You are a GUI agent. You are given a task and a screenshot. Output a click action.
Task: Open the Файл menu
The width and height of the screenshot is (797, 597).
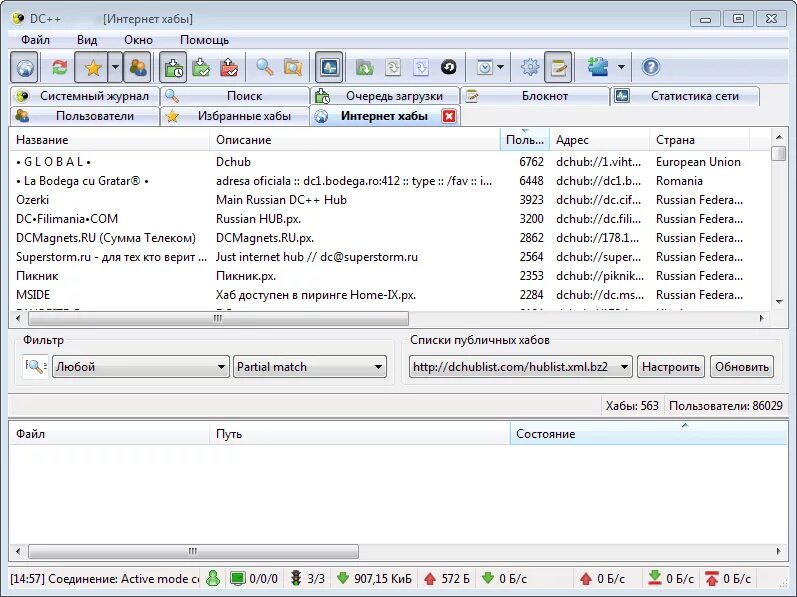click(35, 40)
